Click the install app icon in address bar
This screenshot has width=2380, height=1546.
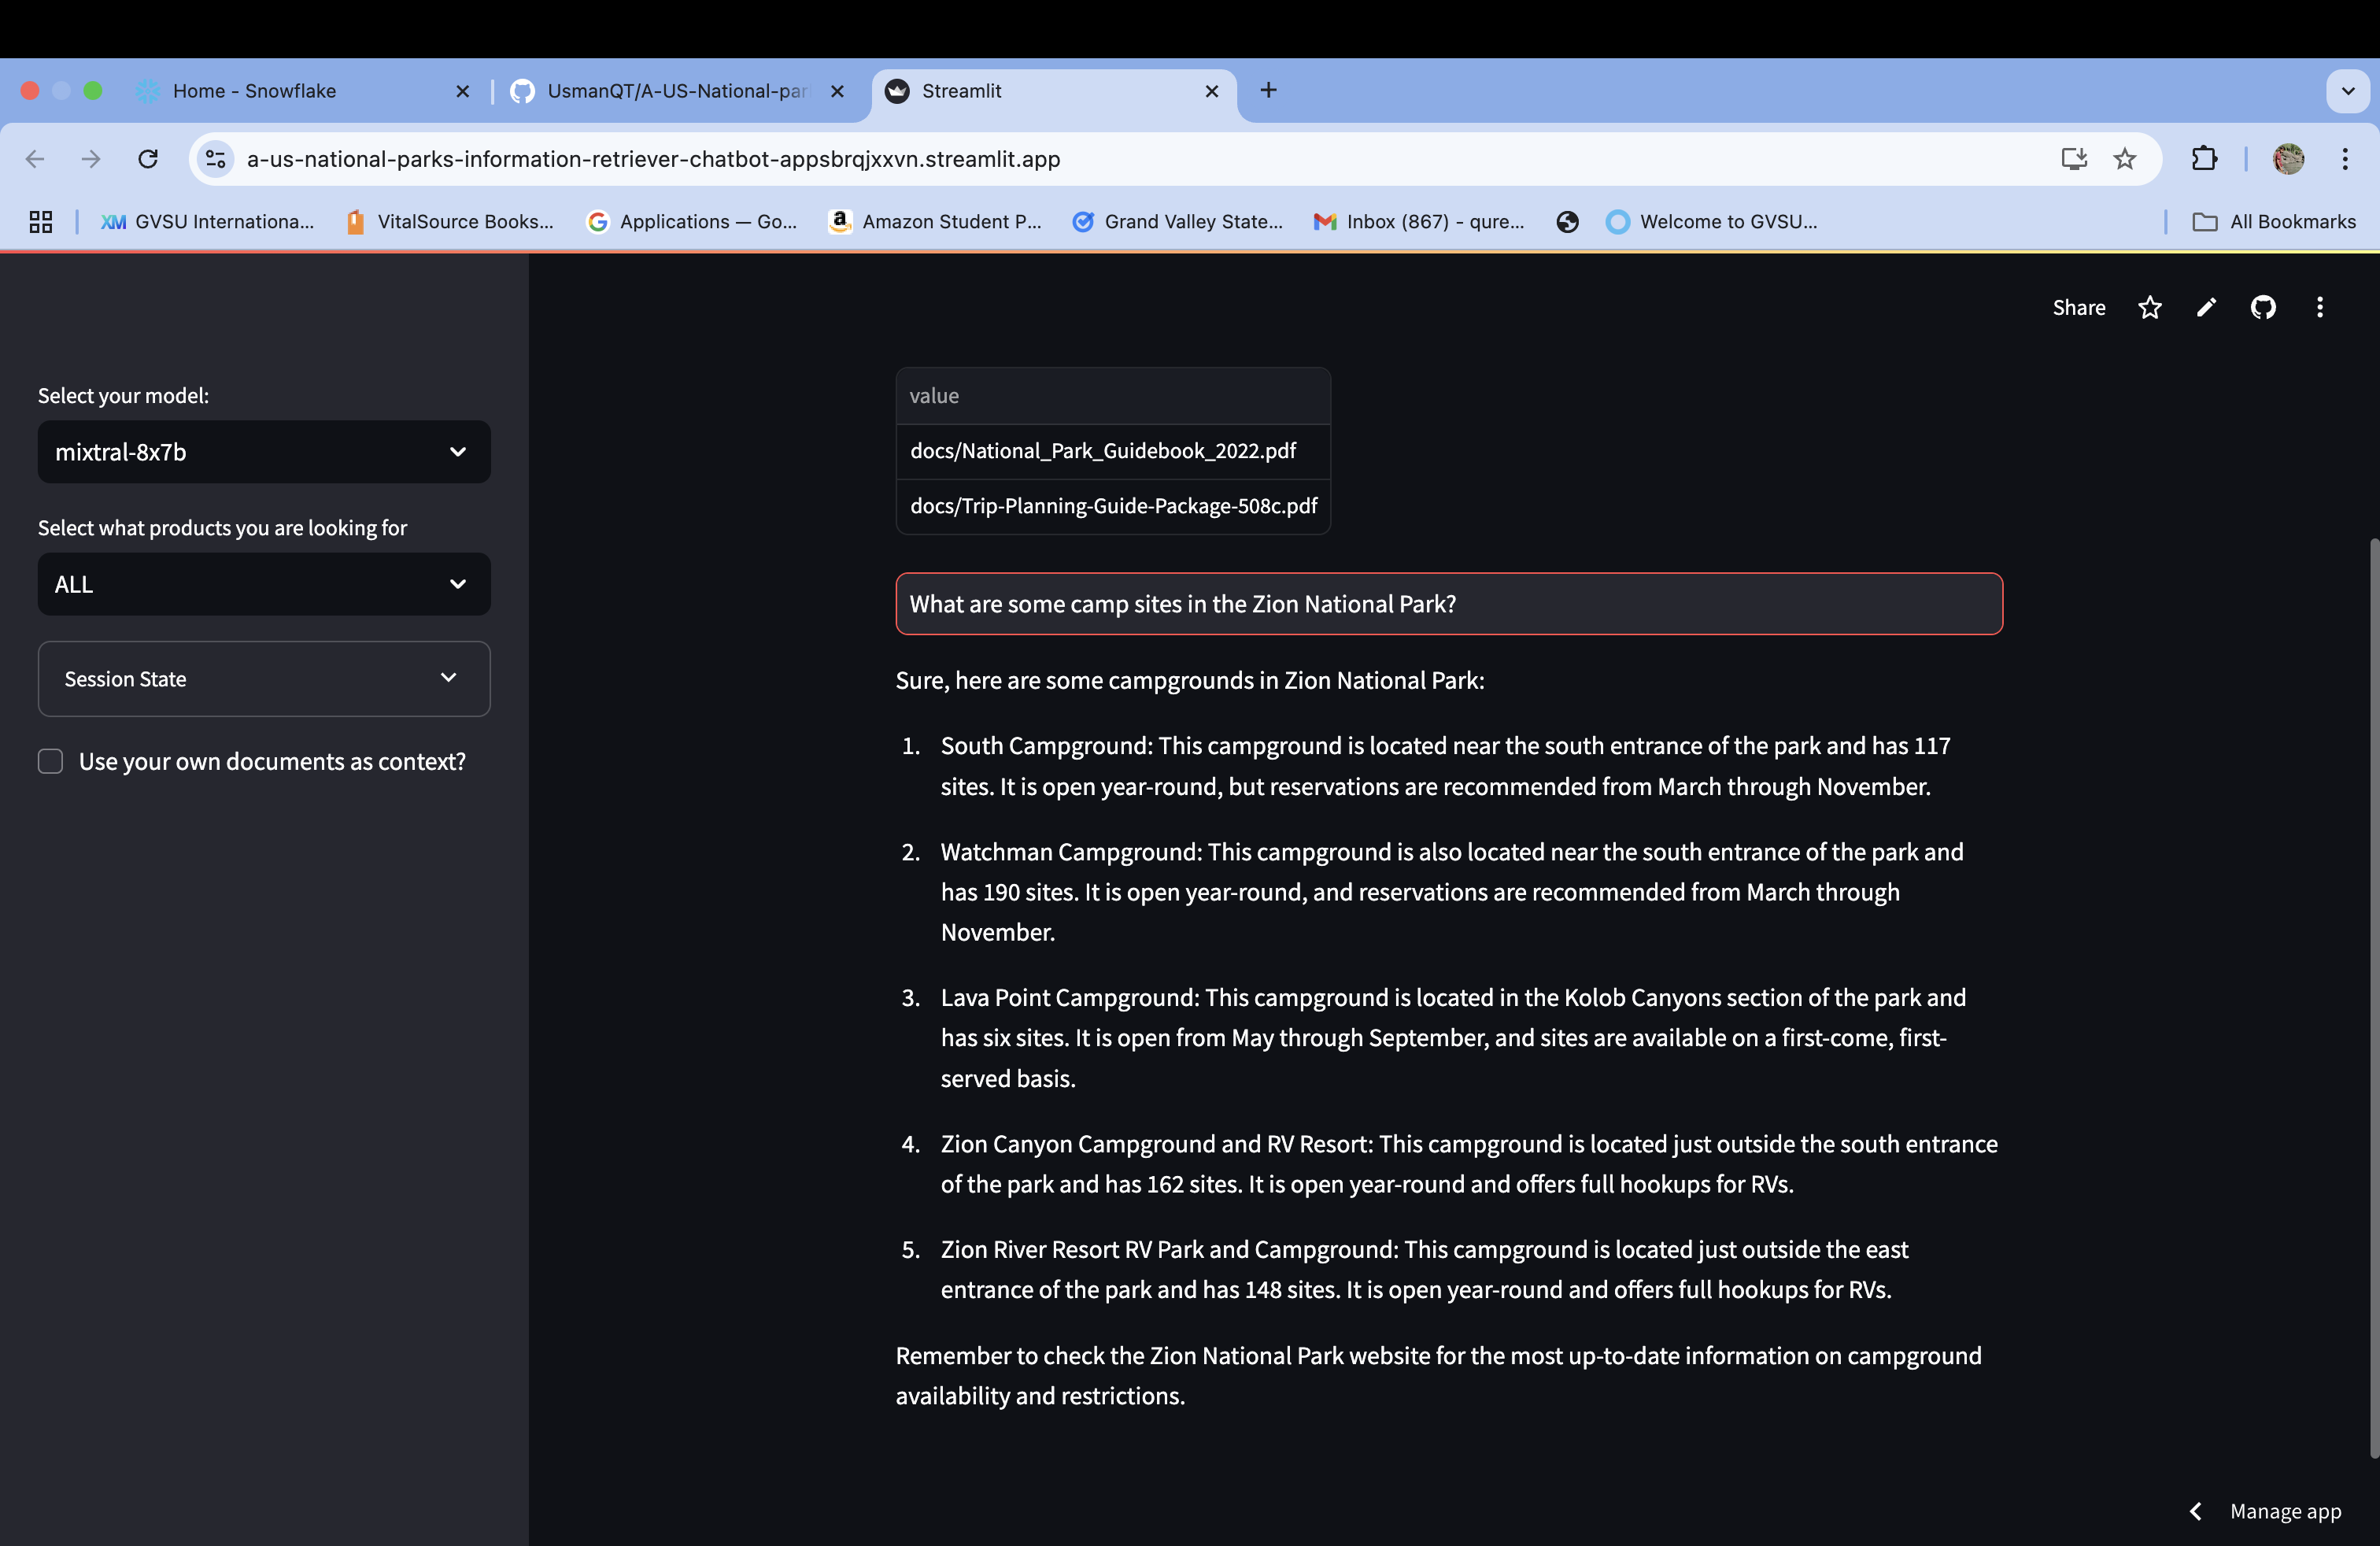coord(2073,159)
